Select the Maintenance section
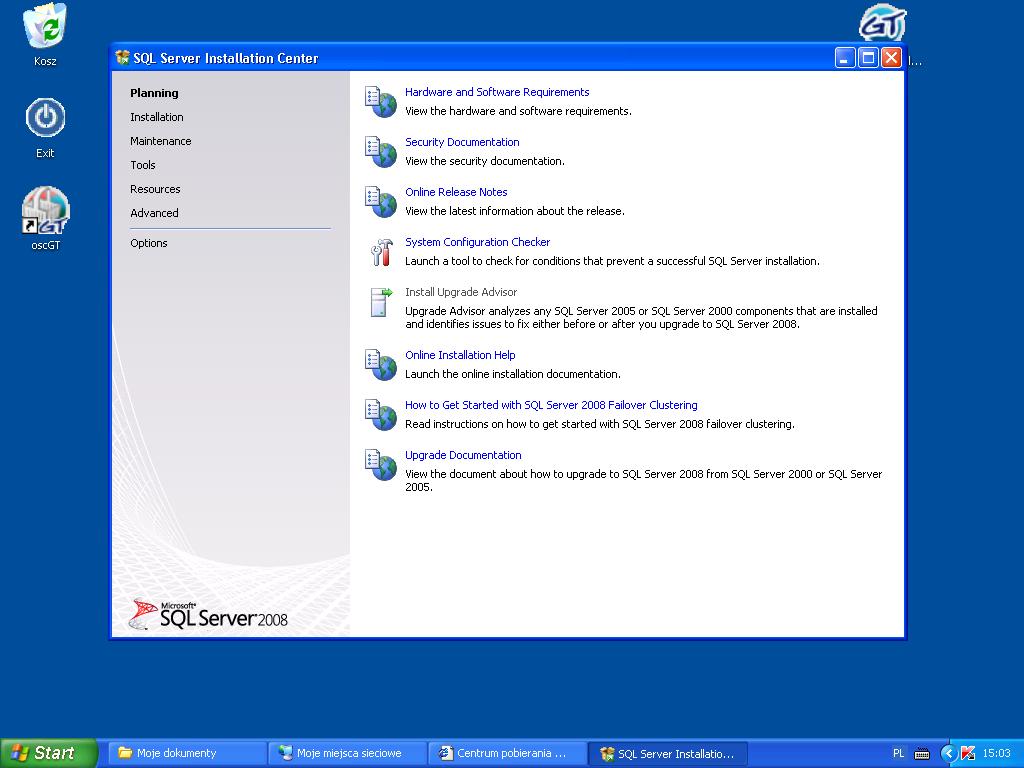The height and width of the screenshot is (768, 1024). [161, 141]
